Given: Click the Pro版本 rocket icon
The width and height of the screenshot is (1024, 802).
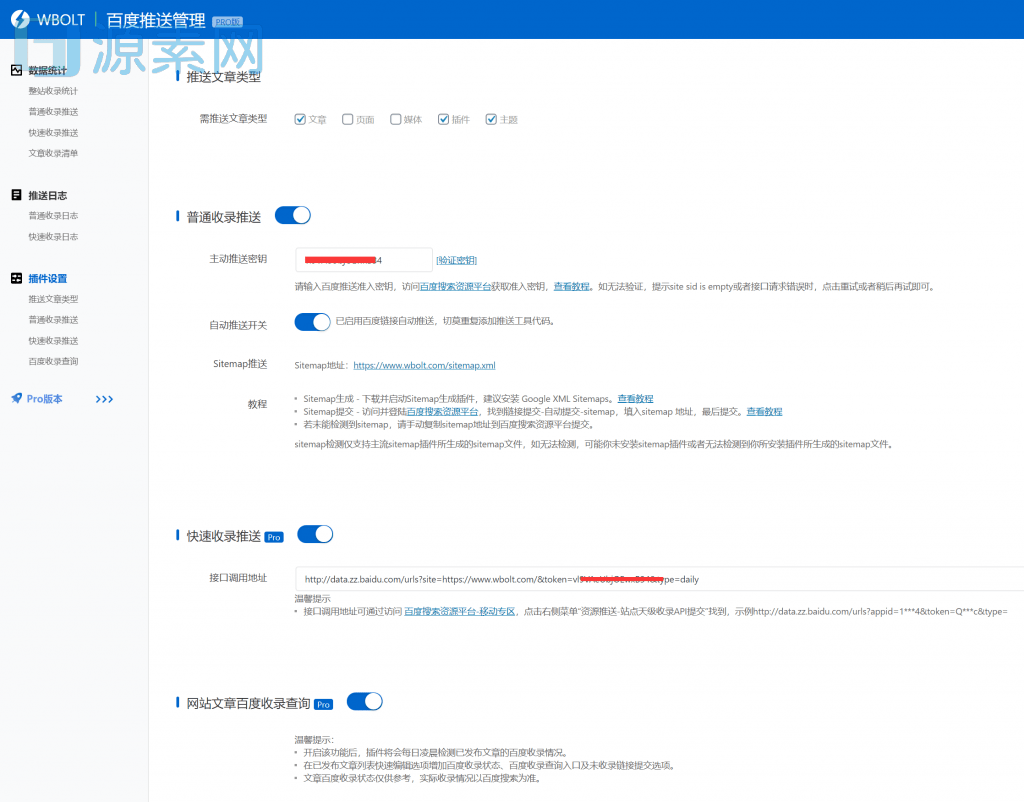Looking at the screenshot, I should 16,398.
